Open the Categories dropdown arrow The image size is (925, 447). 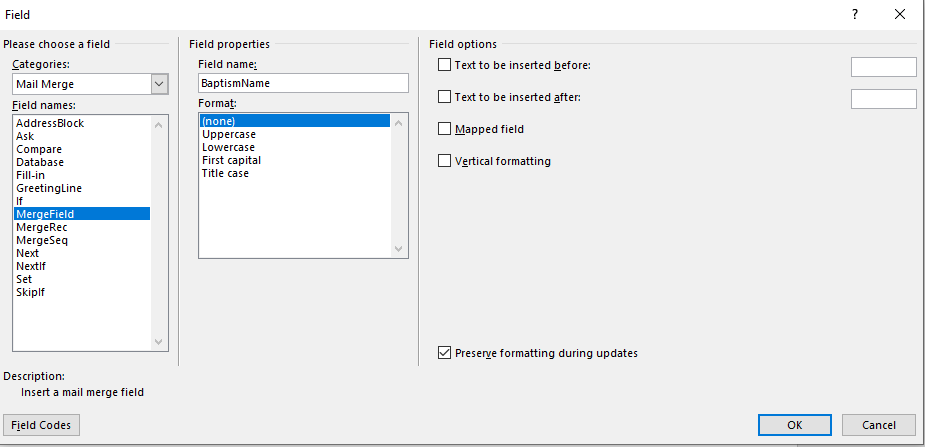click(159, 84)
